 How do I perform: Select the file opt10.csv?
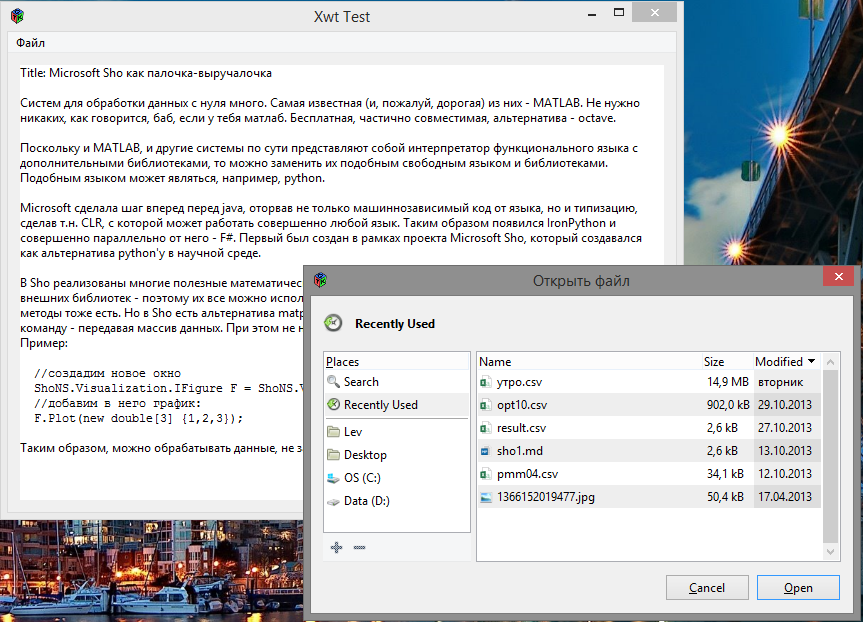(x=649, y=405)
